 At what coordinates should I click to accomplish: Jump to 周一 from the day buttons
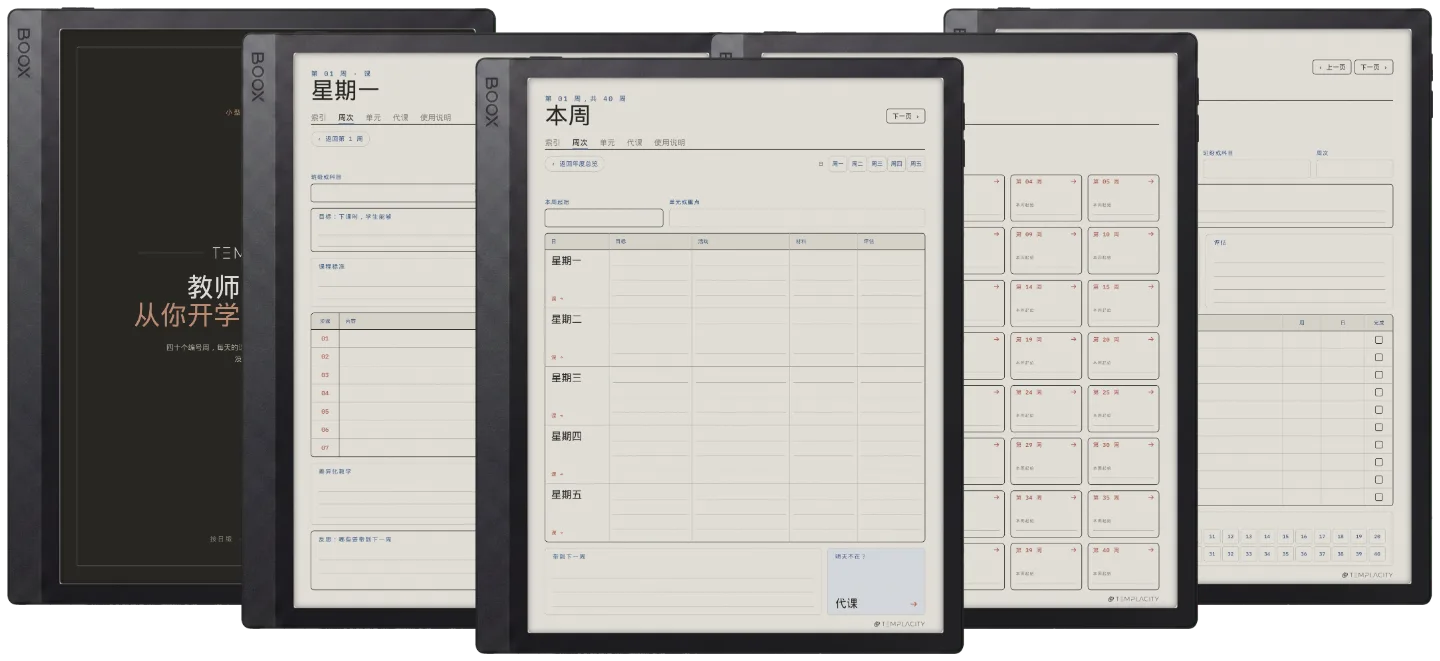pyautogui.click(x=838, y=164)
